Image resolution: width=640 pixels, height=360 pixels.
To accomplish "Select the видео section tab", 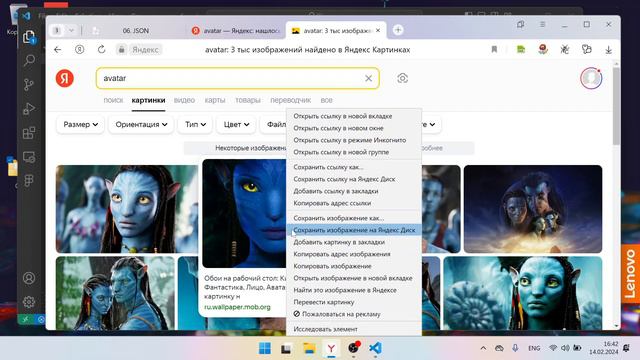I will 184,100.
